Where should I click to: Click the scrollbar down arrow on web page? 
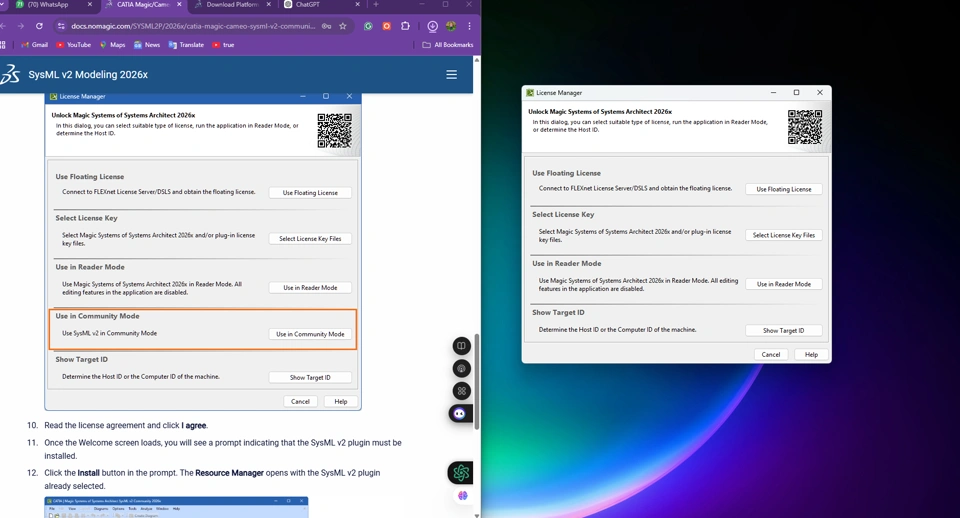pos(476,515)
